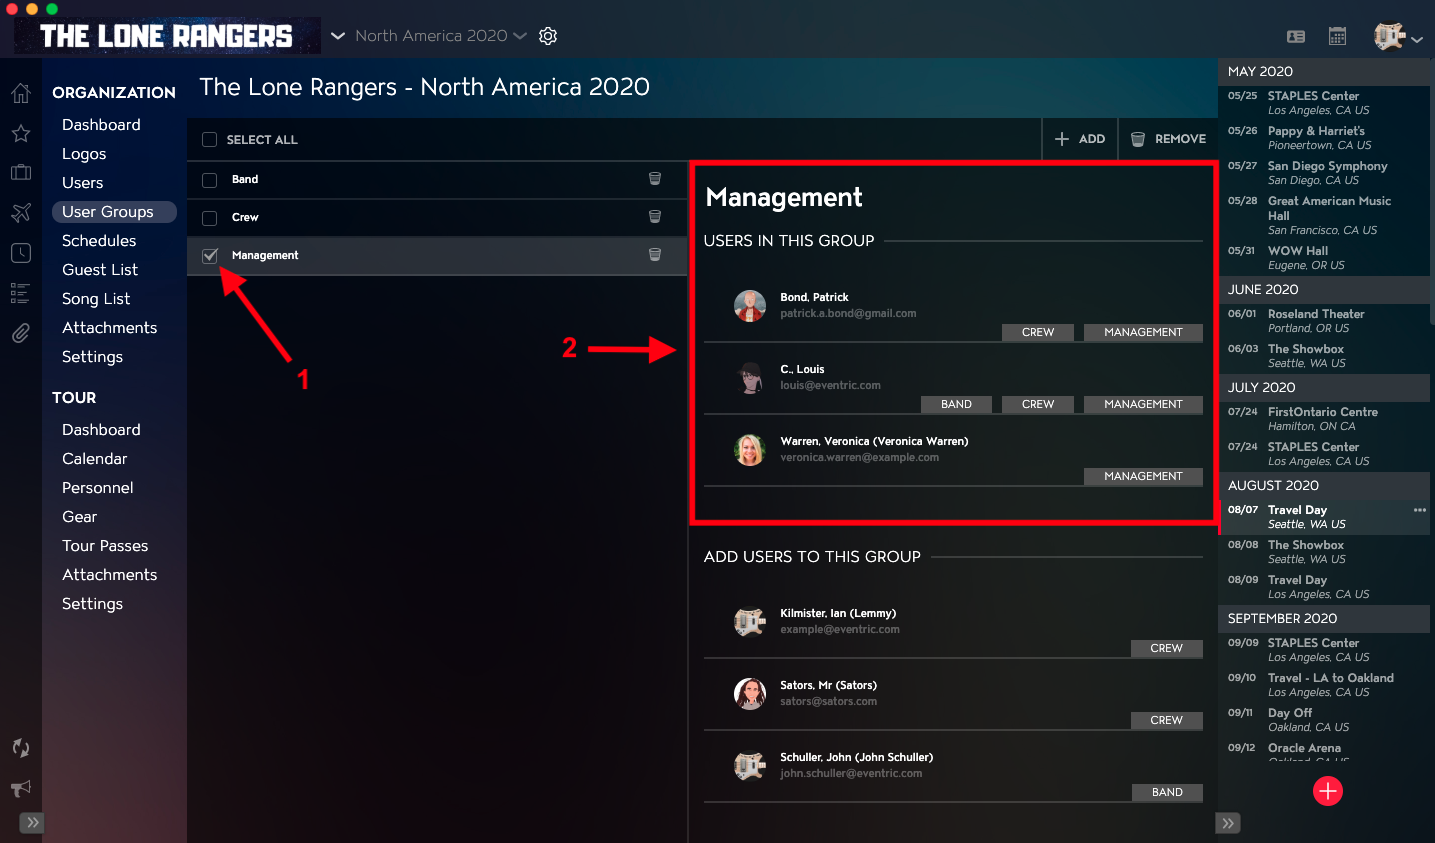The width and height of the screenshot is (1435, 843).
Task: Check the Band group checkbox
Action: tap(209, 180)
